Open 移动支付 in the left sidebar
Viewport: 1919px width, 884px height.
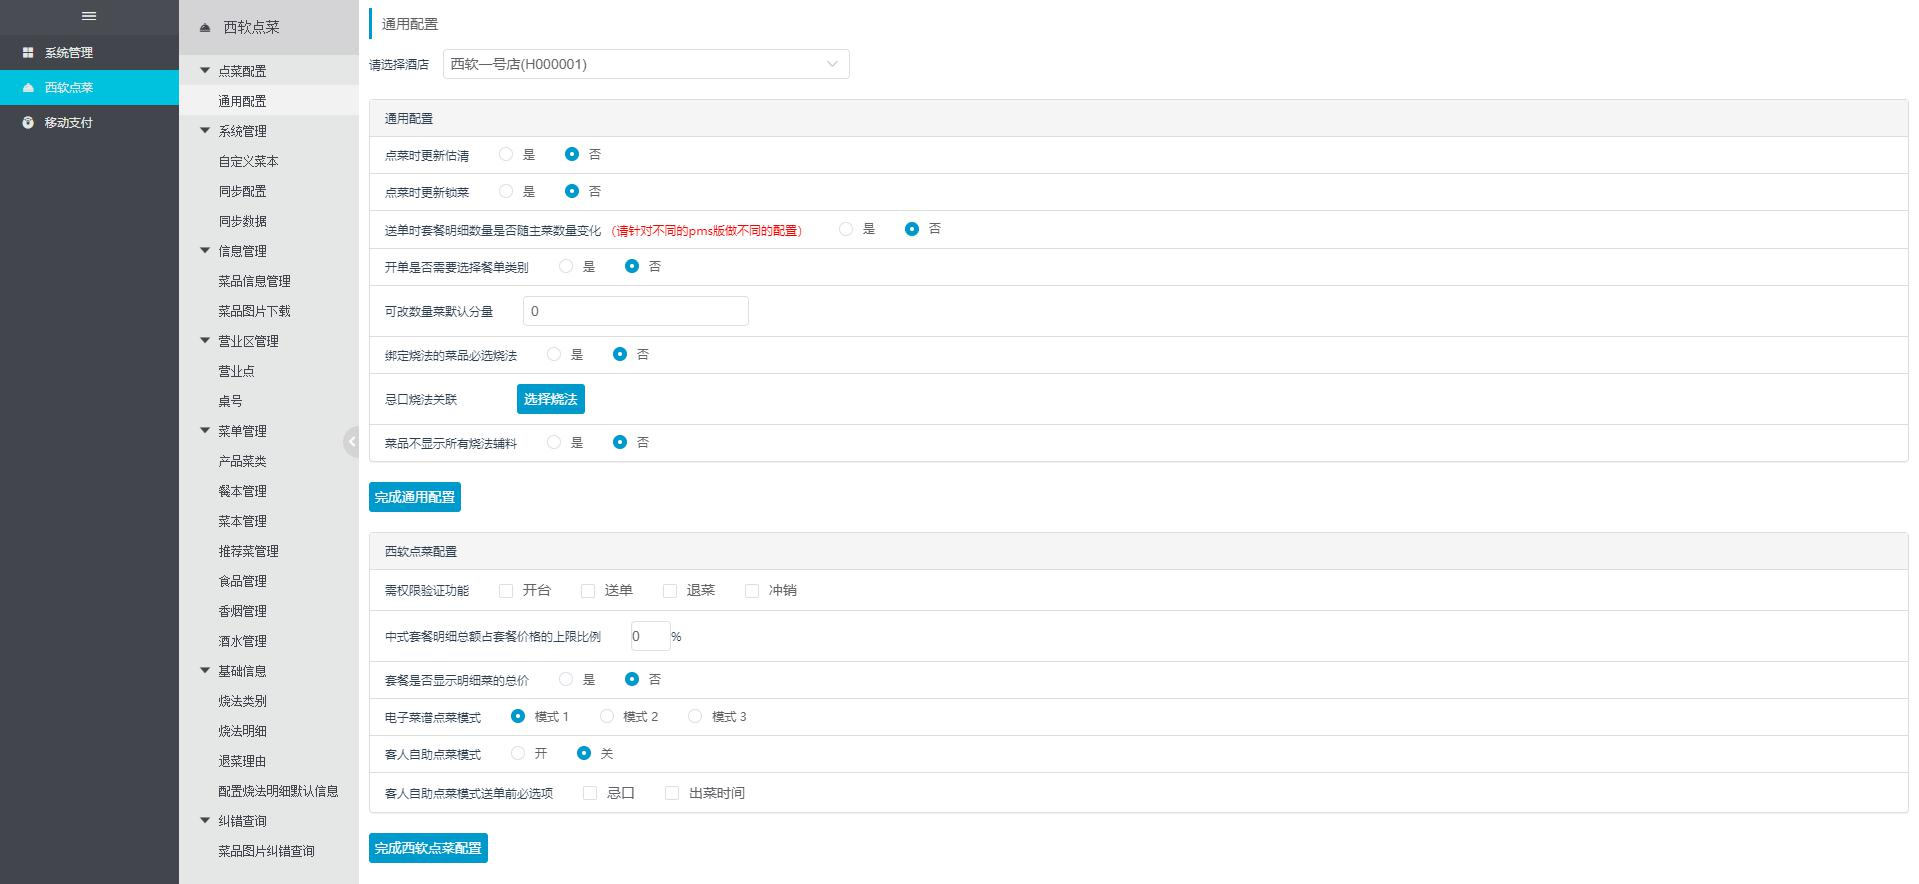tap(89, 122)
